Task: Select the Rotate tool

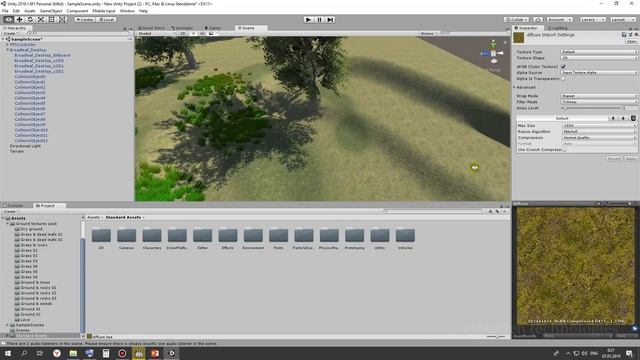Action: coord(30,20)
